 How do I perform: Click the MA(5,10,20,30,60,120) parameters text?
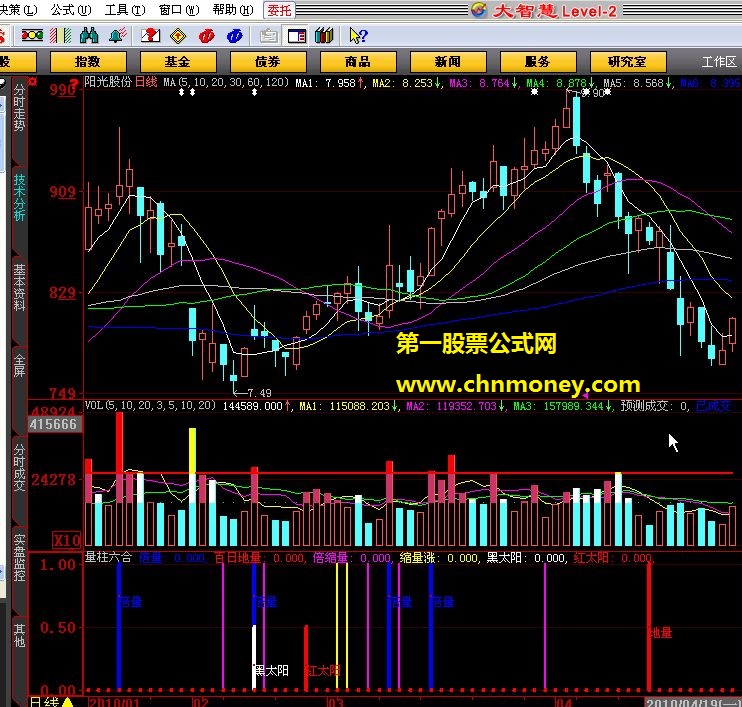pos(226,82)
